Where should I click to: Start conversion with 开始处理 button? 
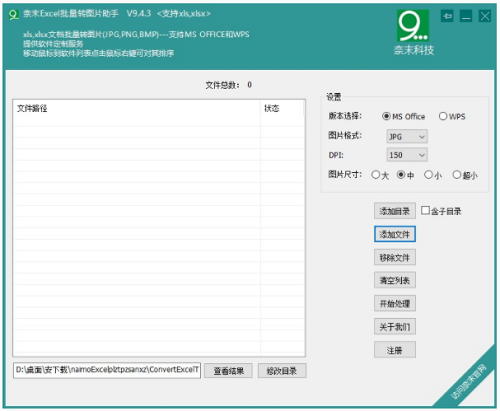(395, 303)
